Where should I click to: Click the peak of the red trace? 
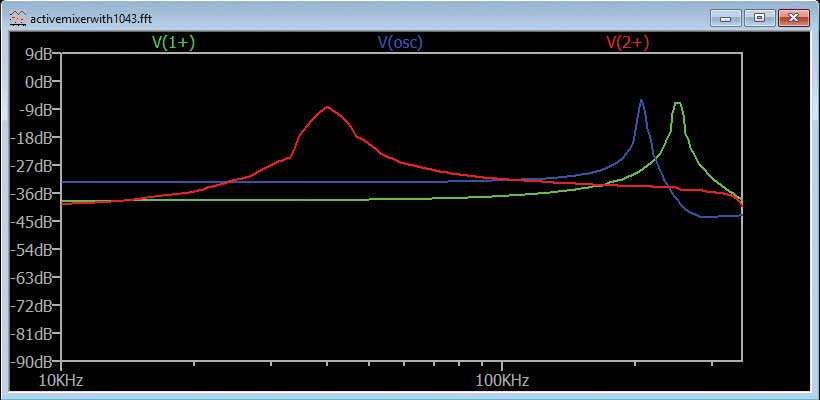[326, 107]
